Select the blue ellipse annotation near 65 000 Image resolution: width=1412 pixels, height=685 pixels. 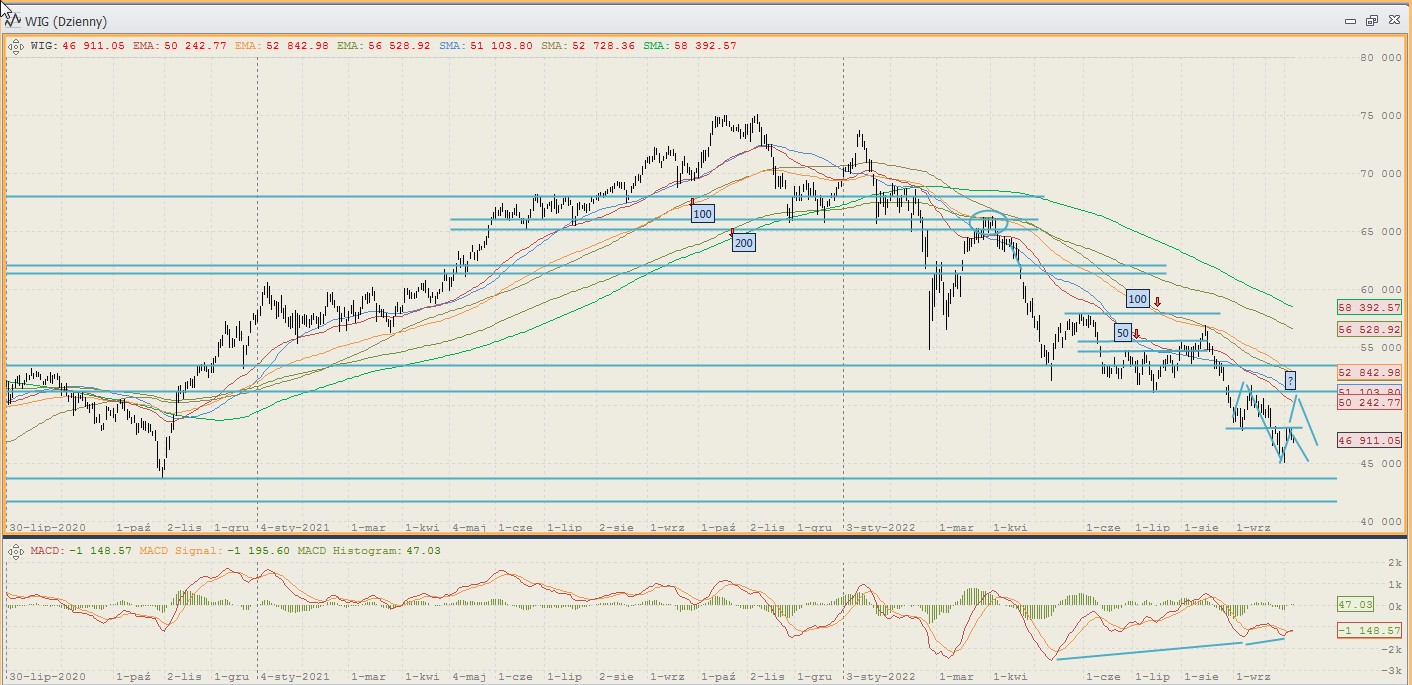click(x=988, y=225)
